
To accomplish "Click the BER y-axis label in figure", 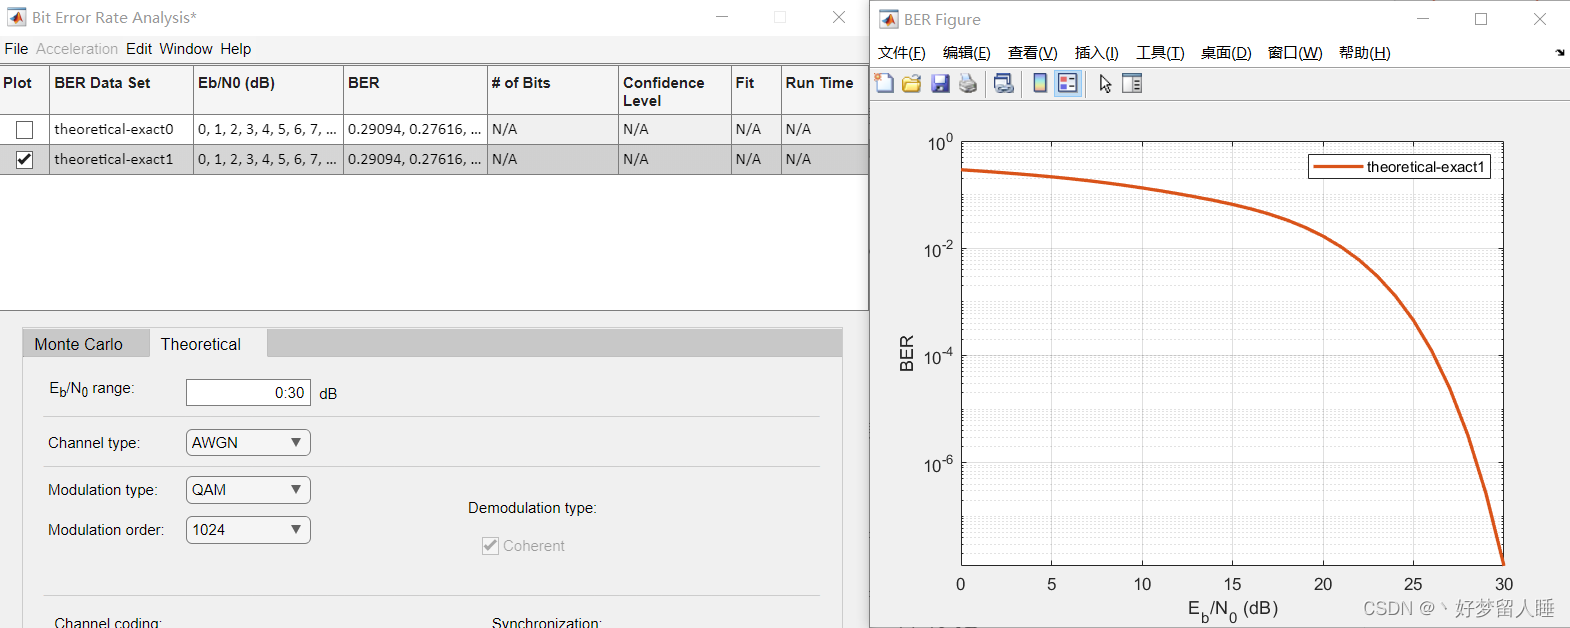I will (907, 354).
